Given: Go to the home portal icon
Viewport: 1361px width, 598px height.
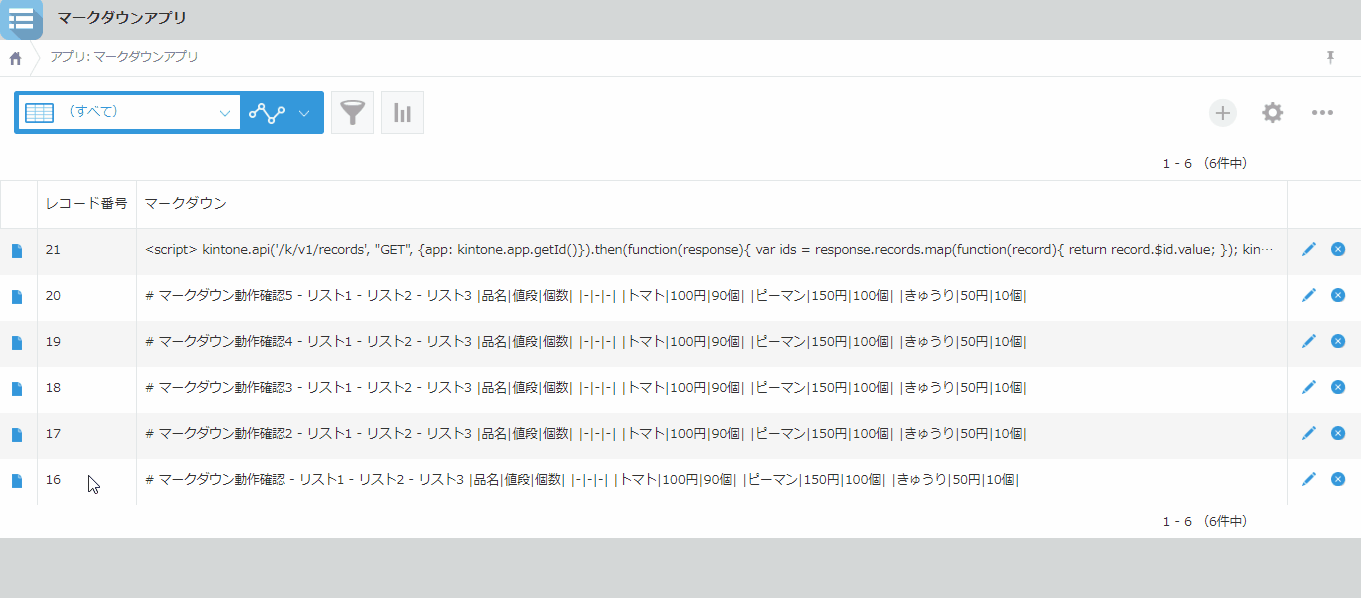Looking at the screenshot, I should pos(15,58).
